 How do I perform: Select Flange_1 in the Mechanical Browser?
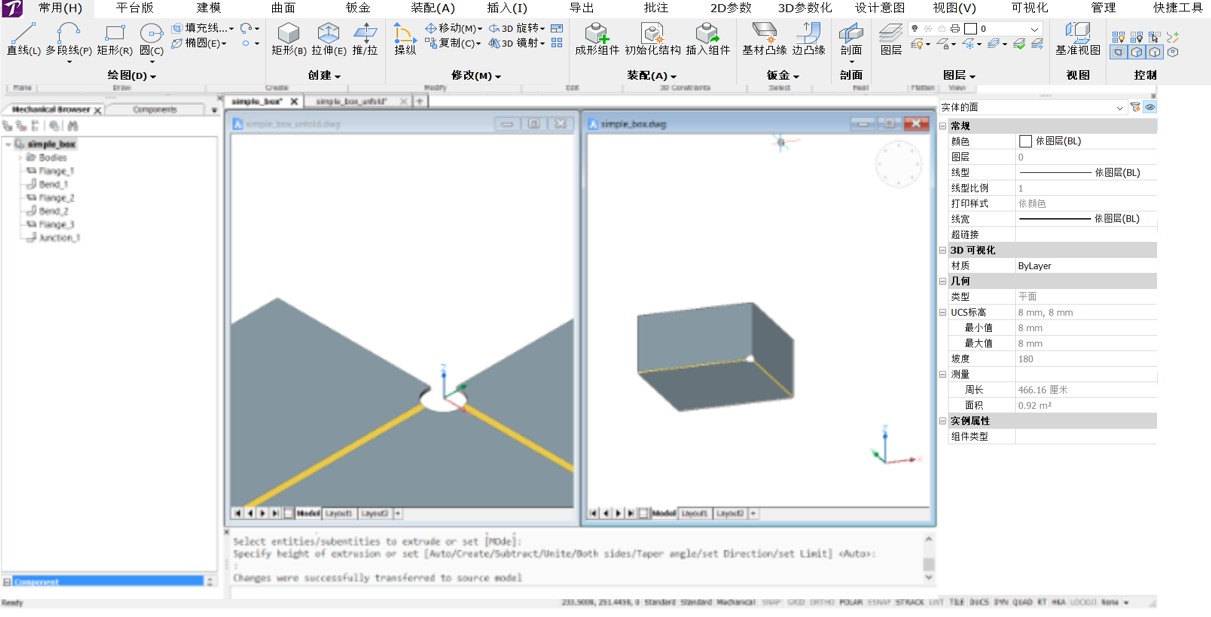pos(56,171)
